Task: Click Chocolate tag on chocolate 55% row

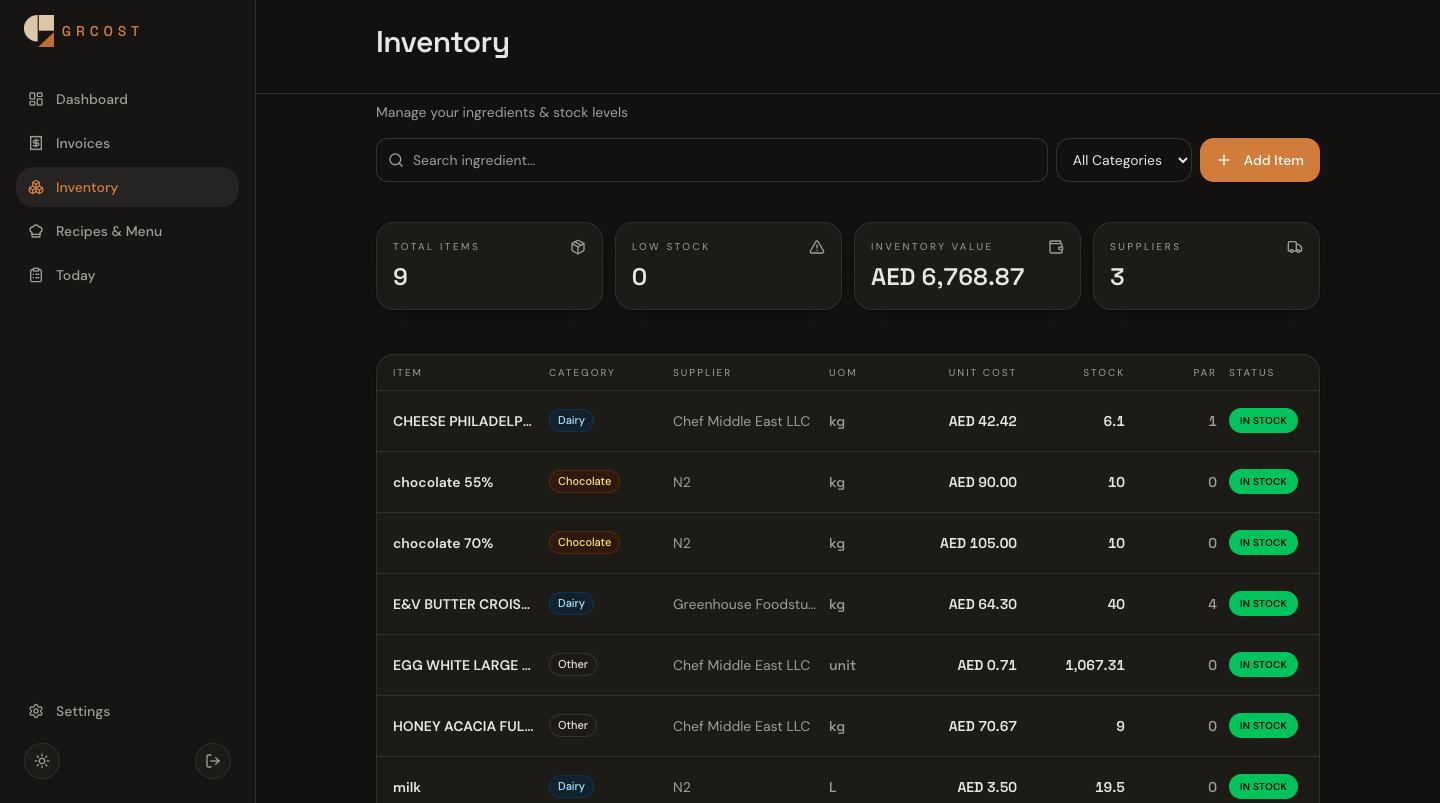Action: (x=584, y=482)
